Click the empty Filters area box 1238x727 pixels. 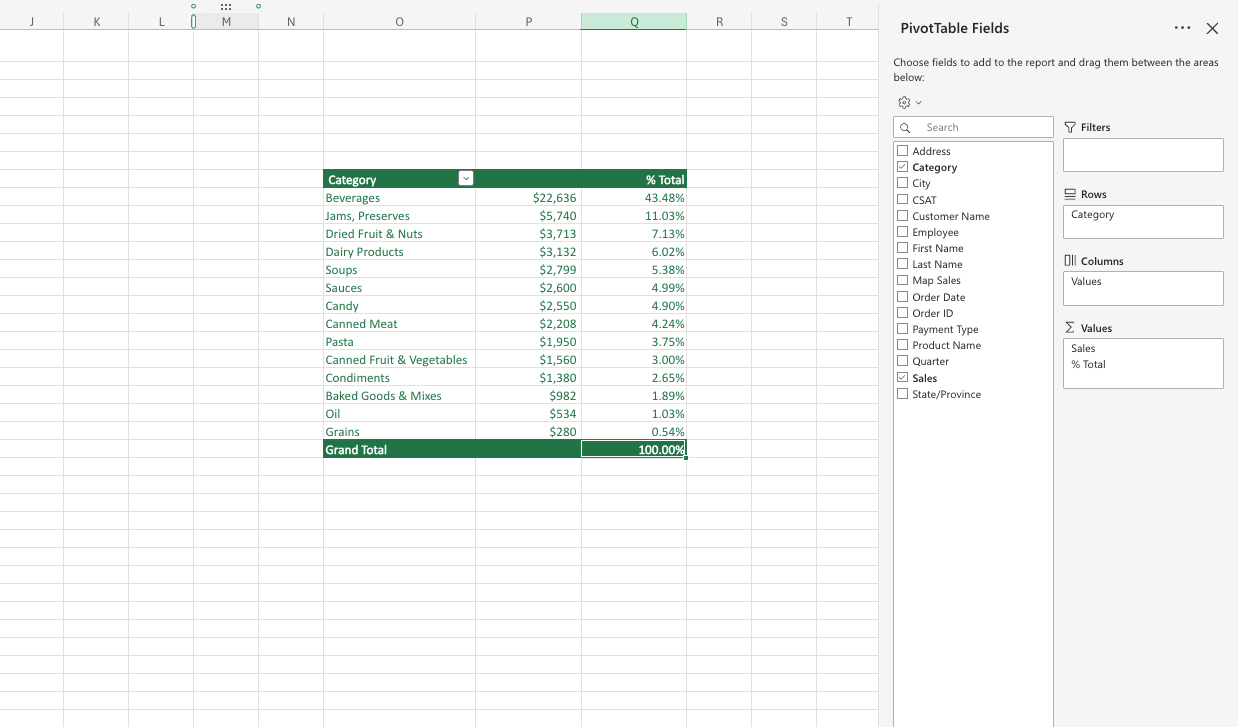click(1143, 155)
